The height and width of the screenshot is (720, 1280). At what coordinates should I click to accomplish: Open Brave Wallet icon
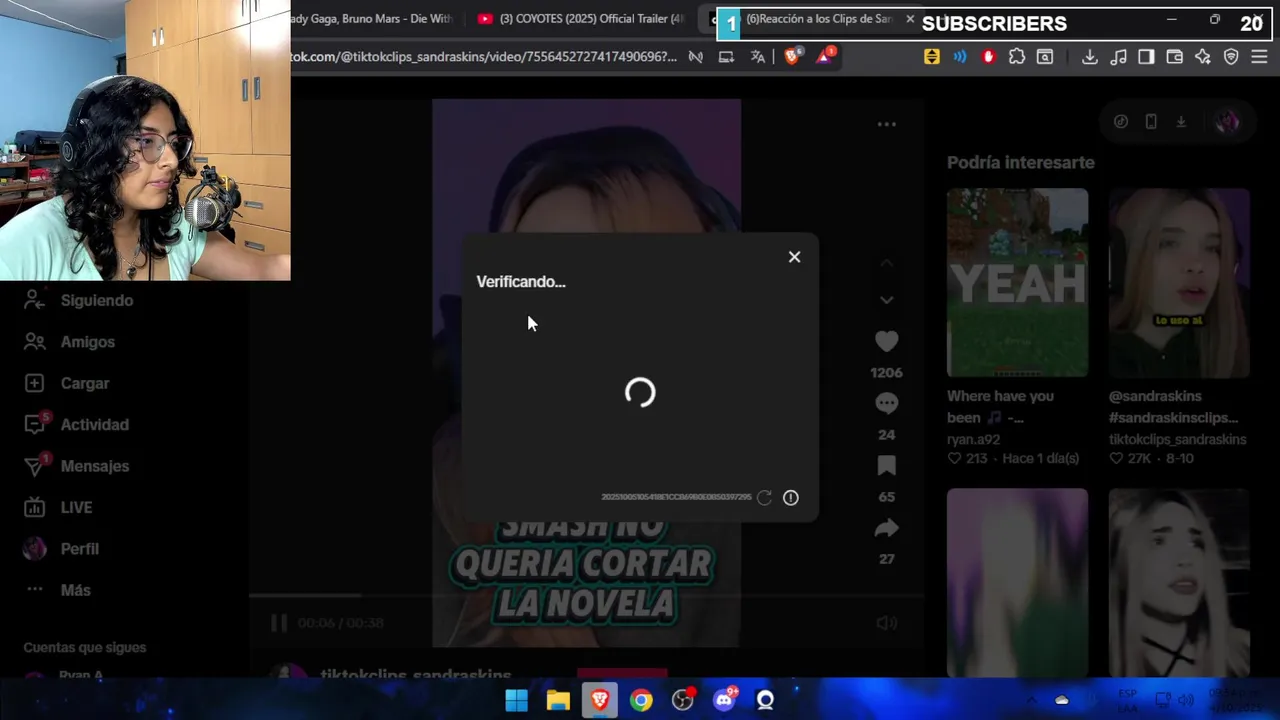pos(1175,57)
